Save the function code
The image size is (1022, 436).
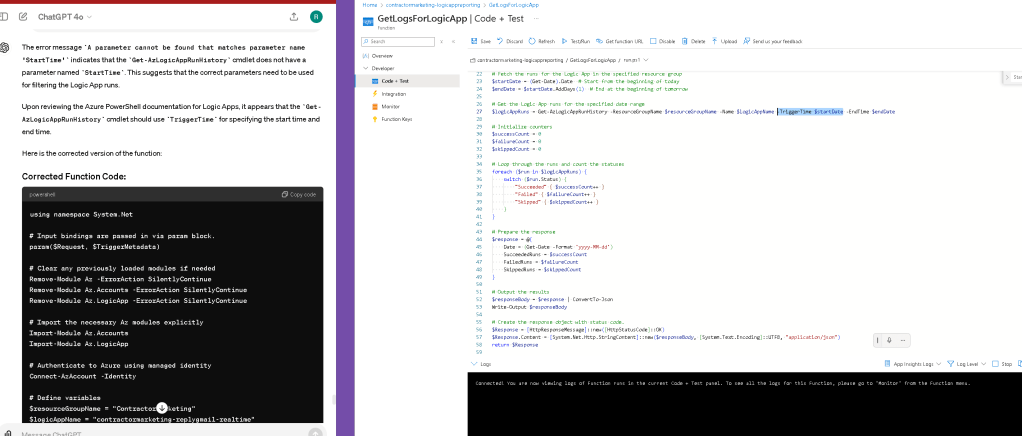coord(481,41)
